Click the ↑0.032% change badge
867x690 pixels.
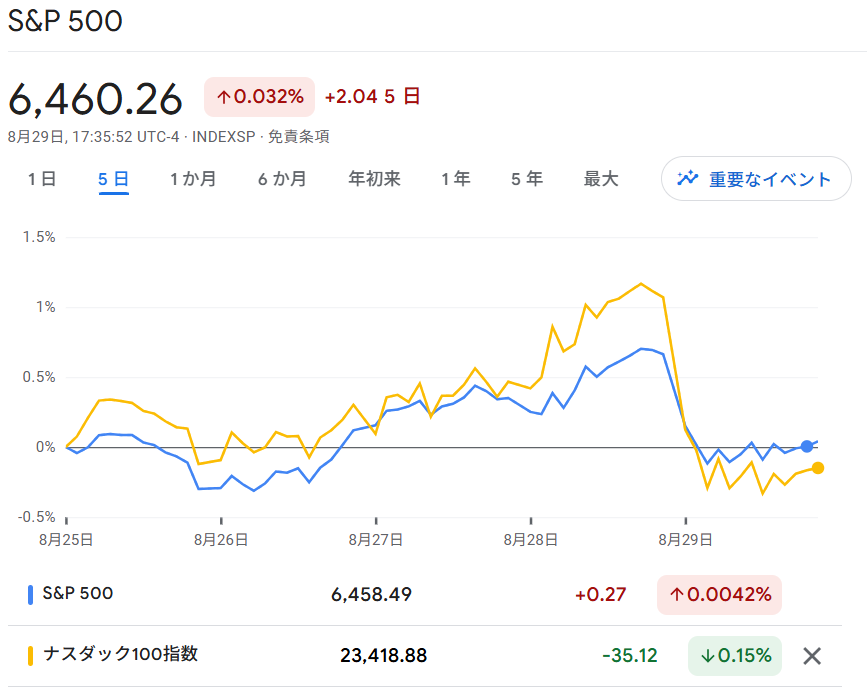pos(259,97)
